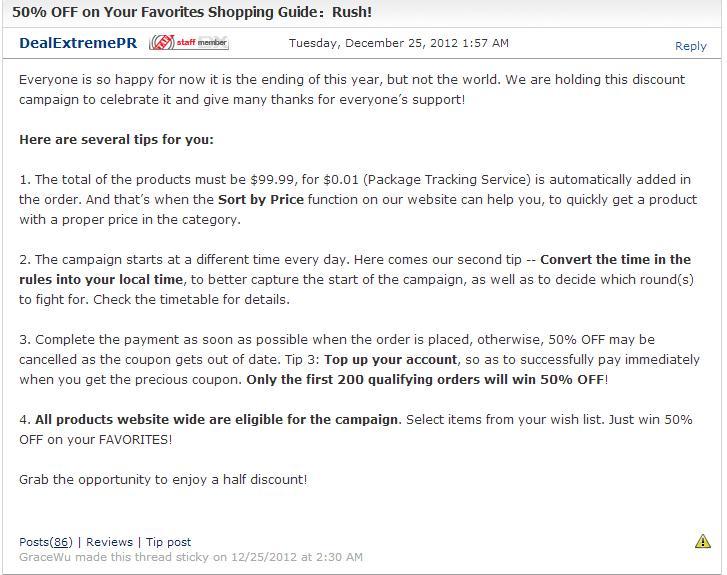Image resolution: width=727 pixels, height=575 pixels.
Task: Click the yellow warning report icon
Action: (x=702, y=541)
